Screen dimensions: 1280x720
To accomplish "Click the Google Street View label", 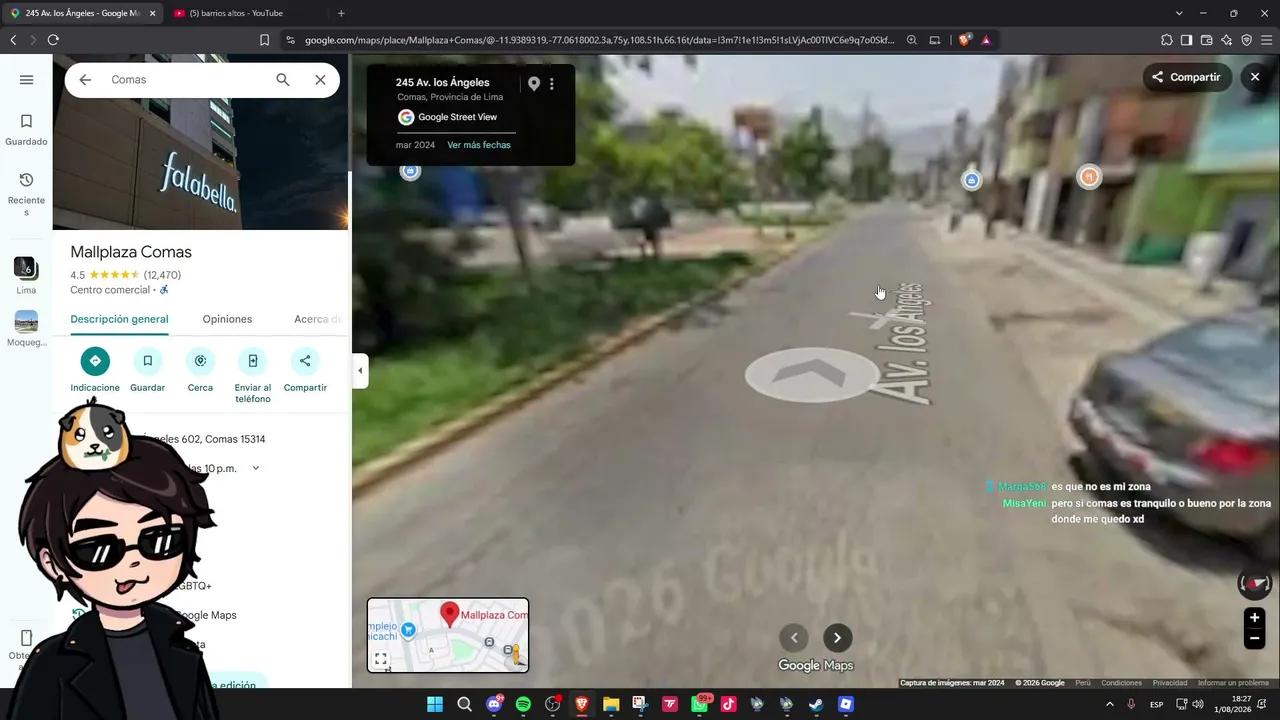I will point(457,117).
